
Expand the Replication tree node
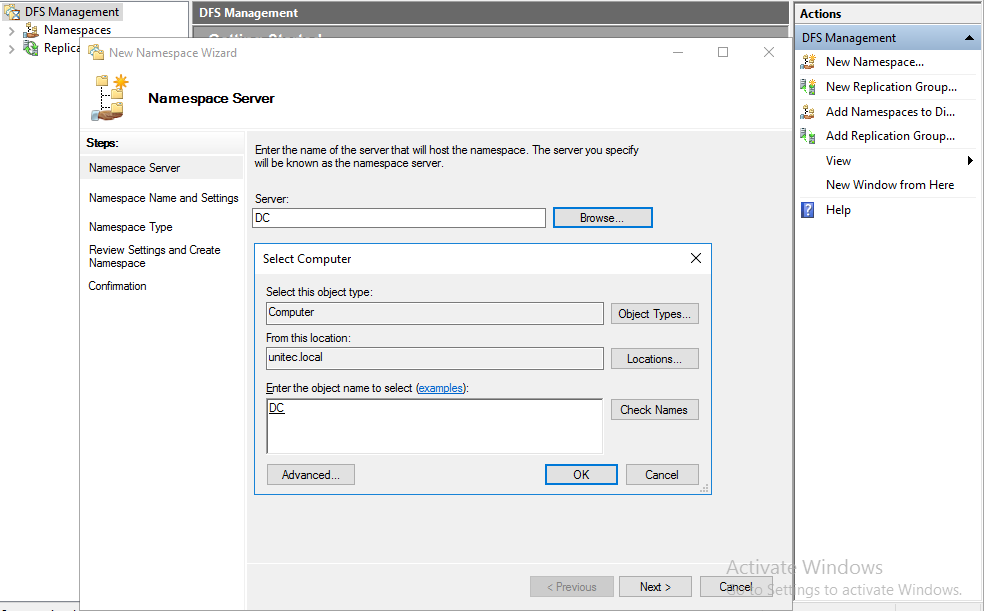(x=12, y=48)
